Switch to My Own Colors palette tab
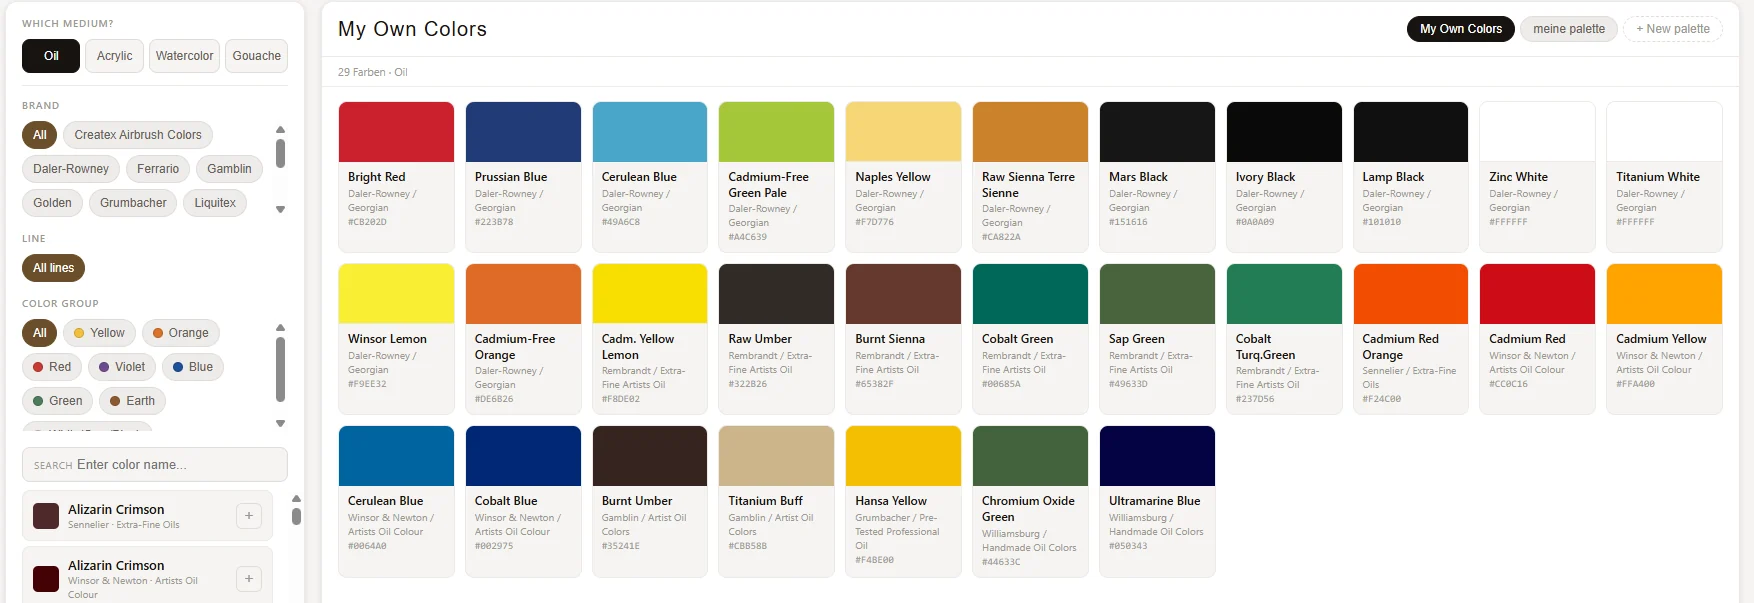Image resolution: width=1754 pixels, height=603 pixels. click(1461, 29)
